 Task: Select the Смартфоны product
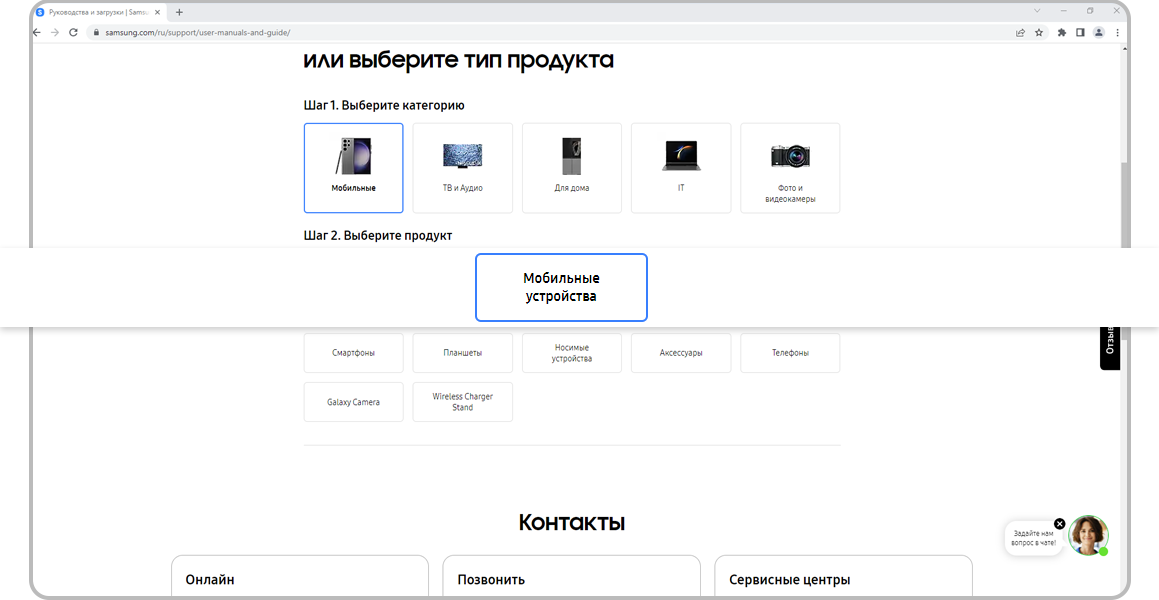353,352
